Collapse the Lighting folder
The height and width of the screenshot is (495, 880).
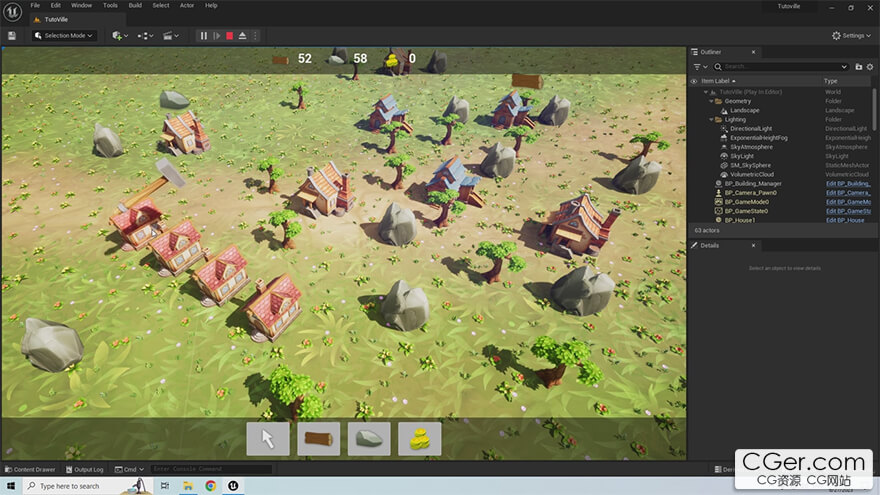[x=711, y=120]
